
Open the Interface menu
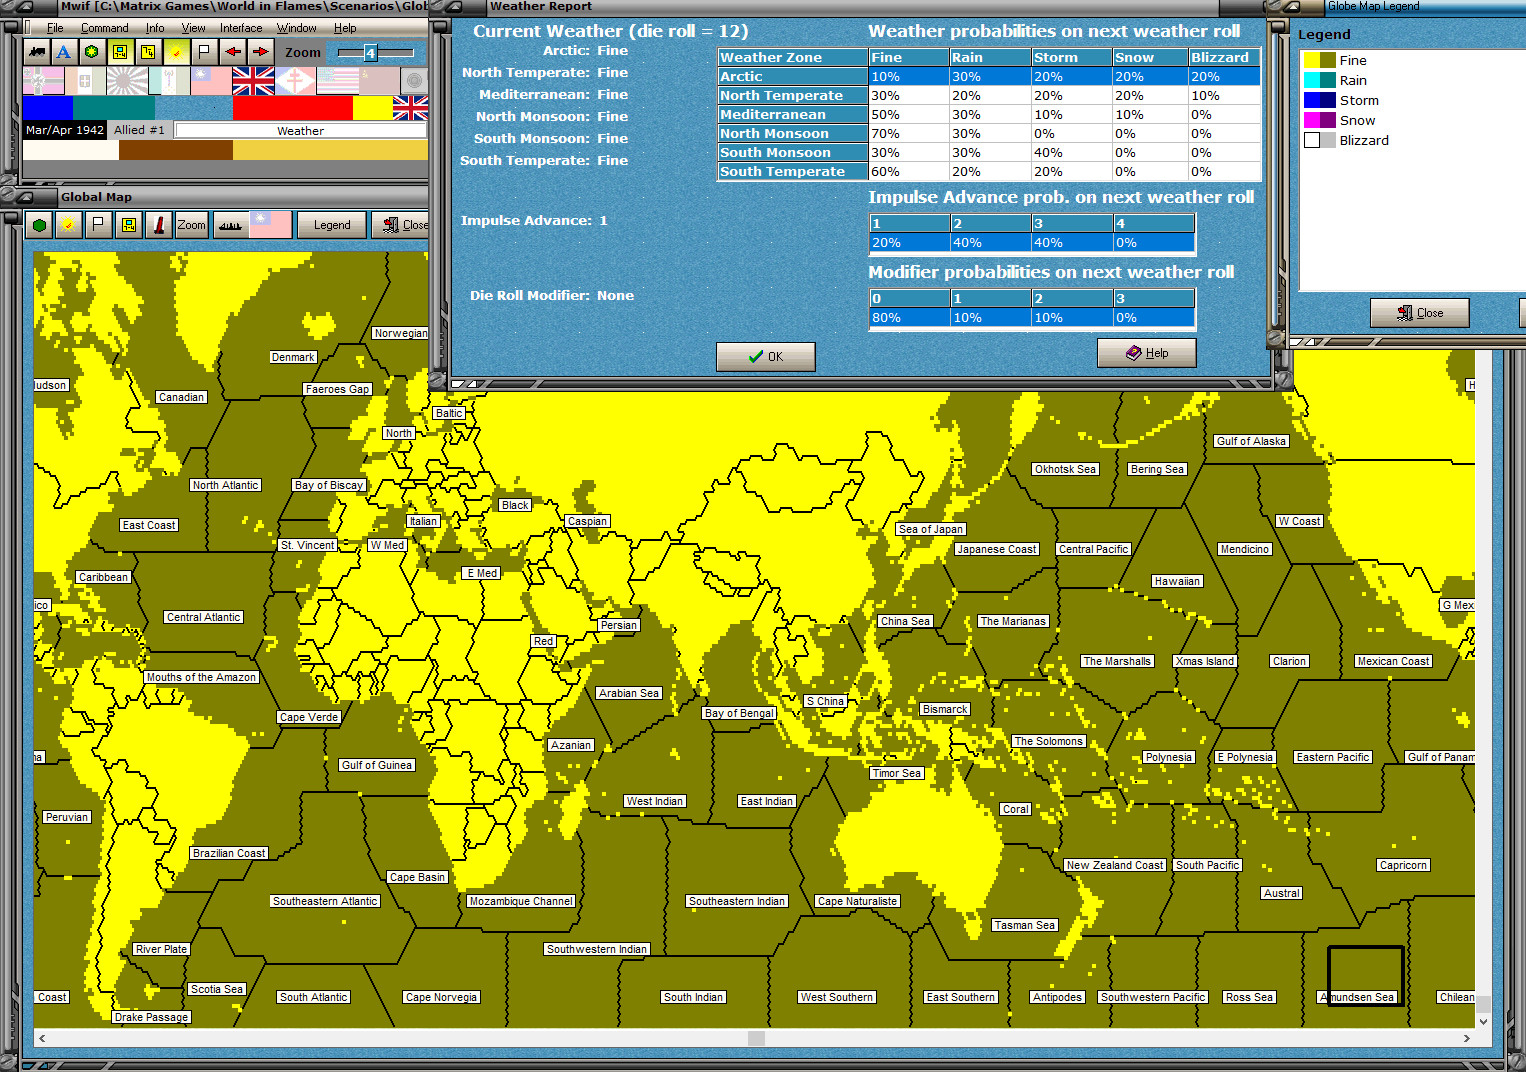(241, 28)
